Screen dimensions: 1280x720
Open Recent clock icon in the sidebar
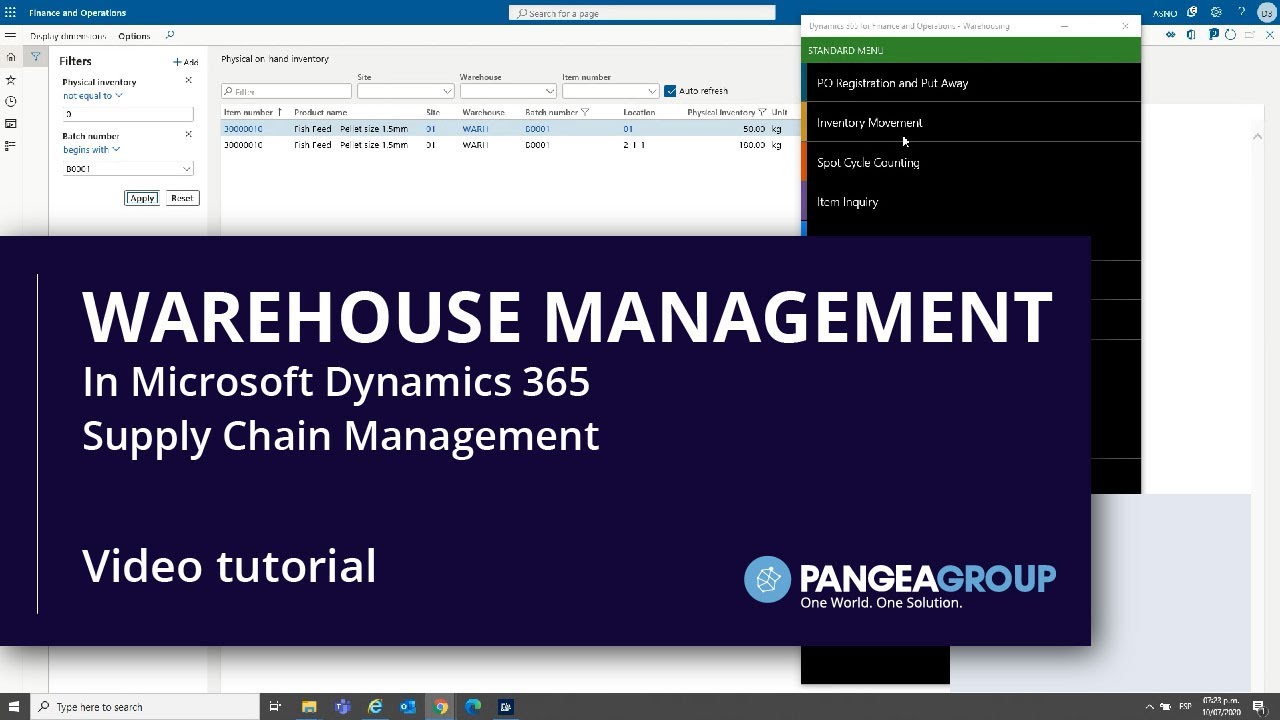pyautogui.click(x=11, y=101)
